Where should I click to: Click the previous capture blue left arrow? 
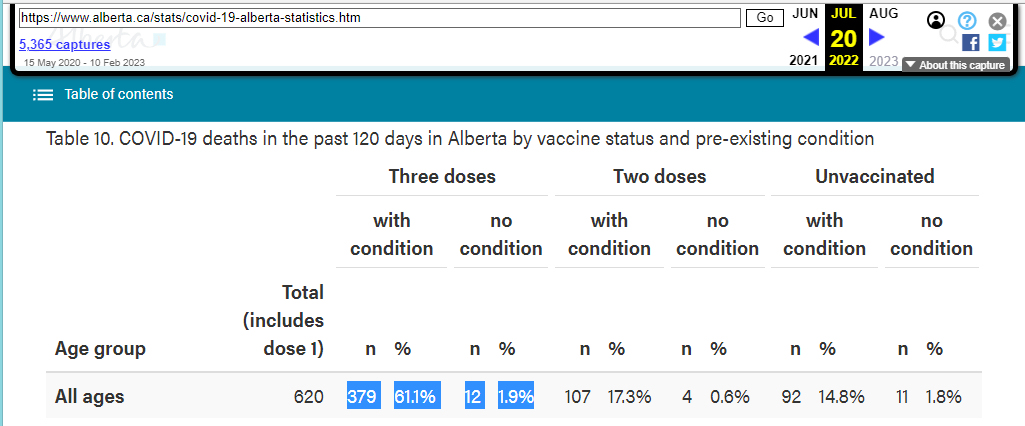click(x=811, y=38)
